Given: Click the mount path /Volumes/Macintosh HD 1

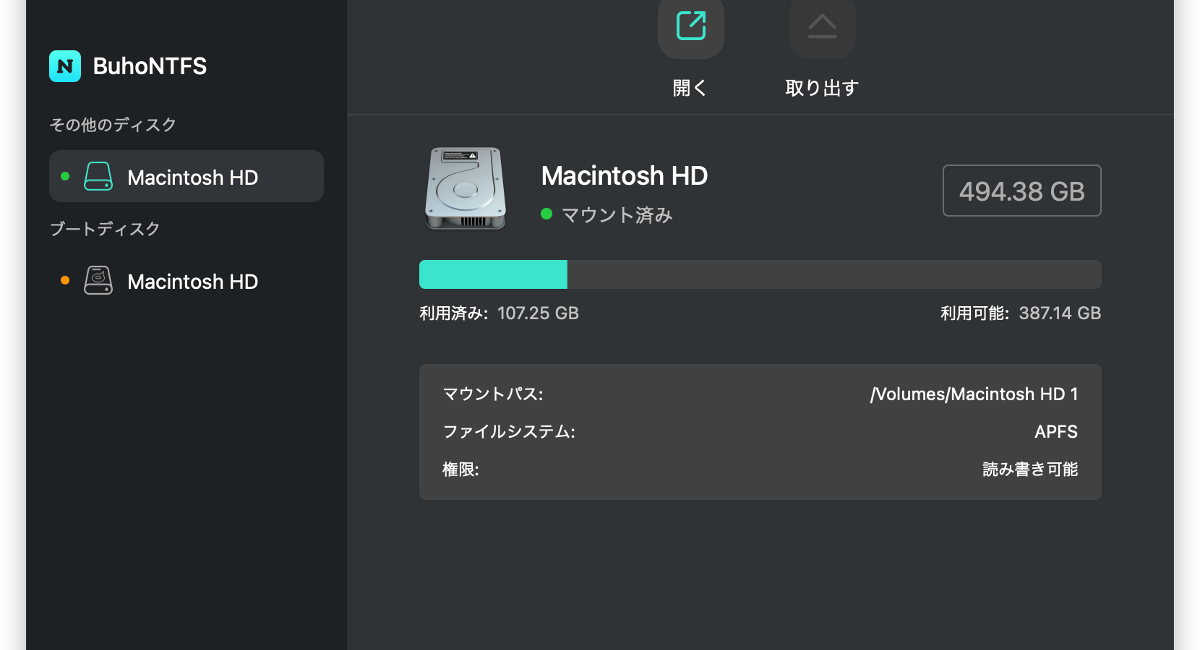Looking at the screenshot, I should pyautogui.click(x=975, y=394).
